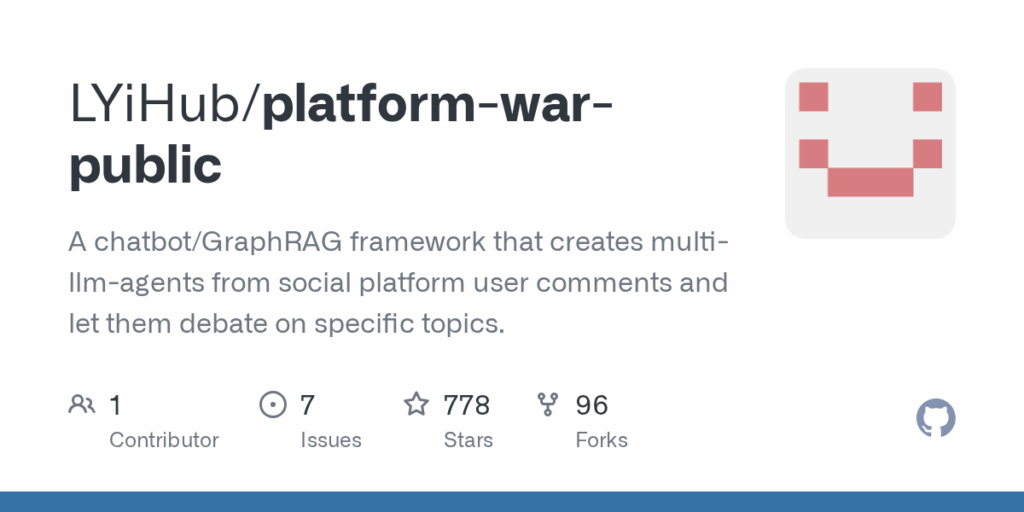This screenshot has width=1024, height=512.
Task: Open the GitHub Octocat logo
Action: point(936,418)
